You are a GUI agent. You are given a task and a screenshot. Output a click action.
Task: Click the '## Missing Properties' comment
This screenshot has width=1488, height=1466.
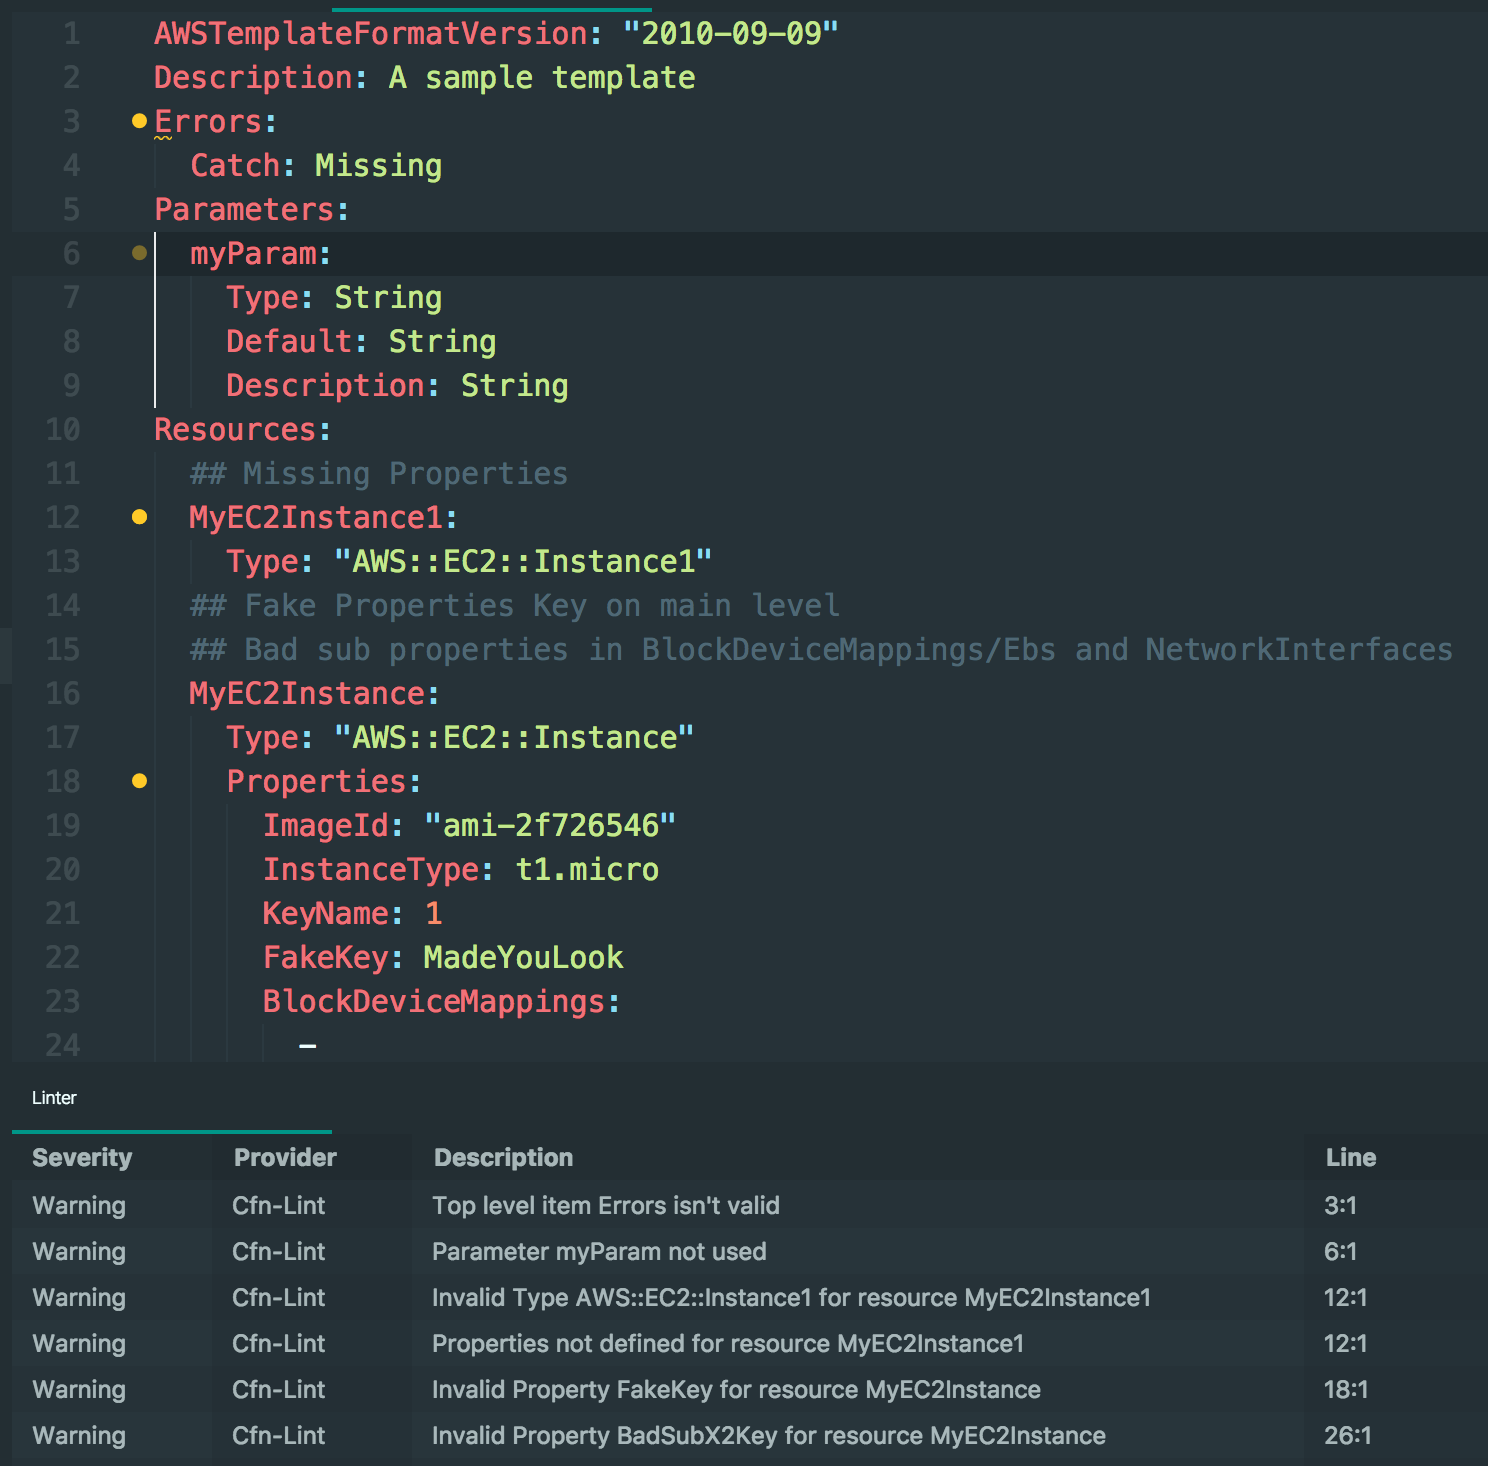379,473
